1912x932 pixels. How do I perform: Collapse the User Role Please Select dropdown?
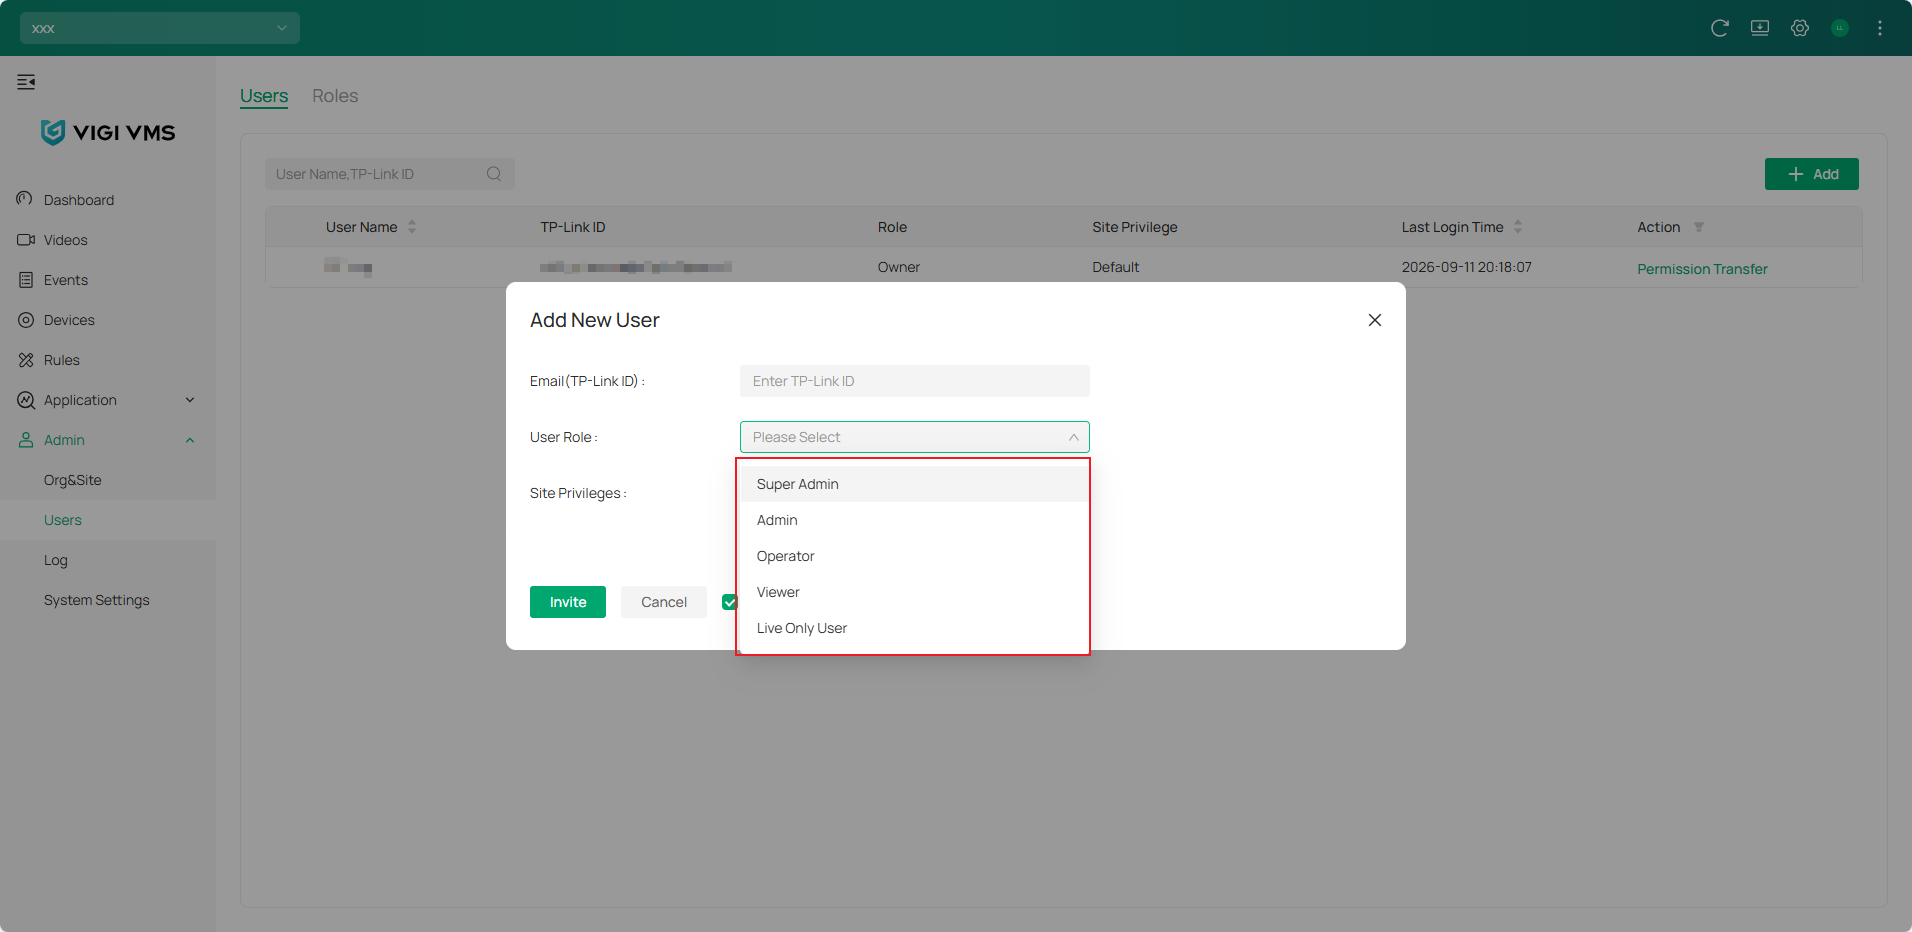click(915, 437)
